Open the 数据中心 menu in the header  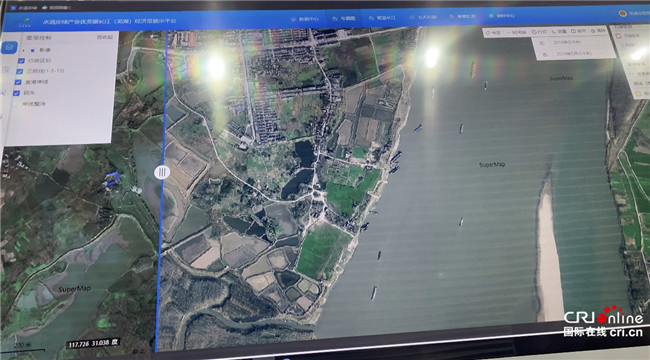point(305,19)
